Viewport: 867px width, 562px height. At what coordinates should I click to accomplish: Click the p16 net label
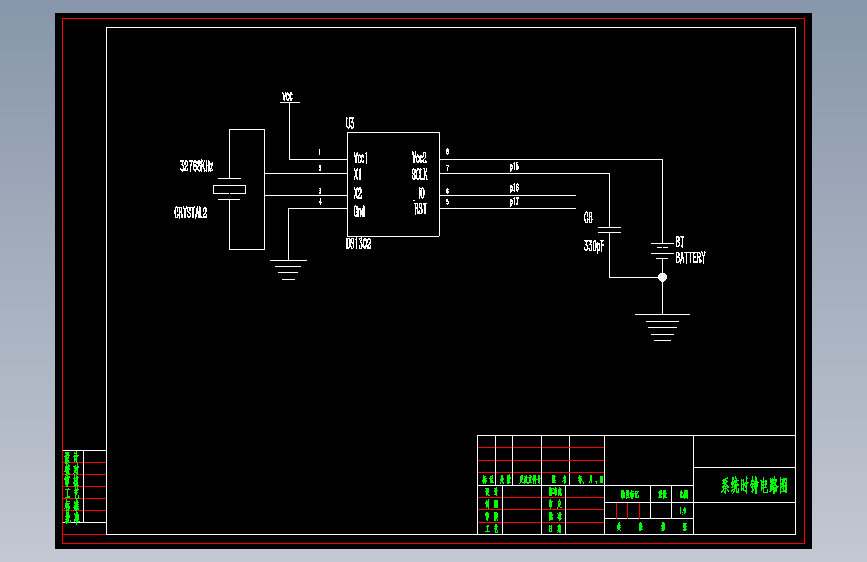tap(514, 188)
